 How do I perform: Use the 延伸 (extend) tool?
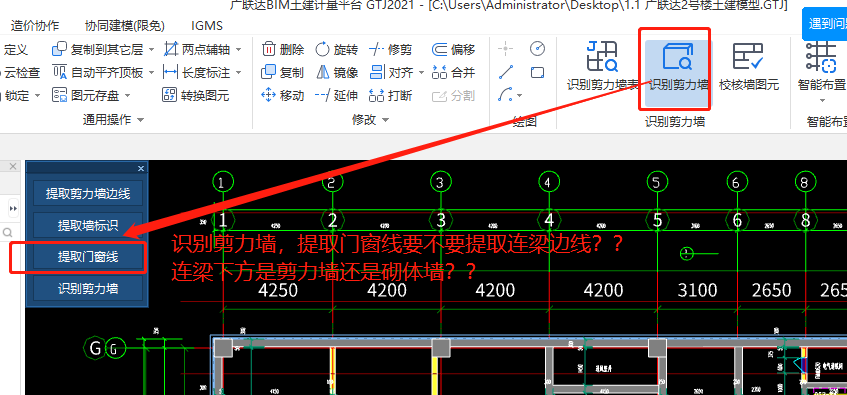tap(336, 96)
